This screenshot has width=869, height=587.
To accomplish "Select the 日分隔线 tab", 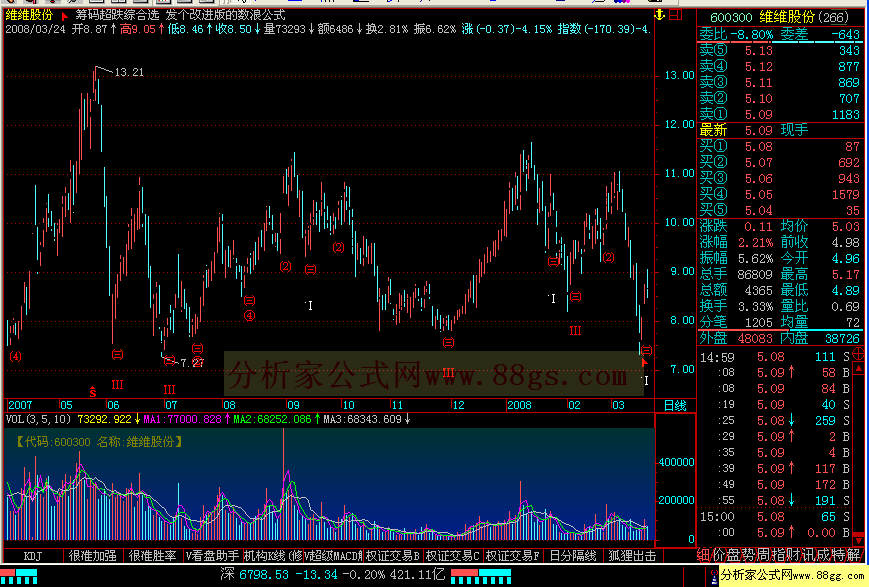I will pyautogui.click(x=572, y=556).
